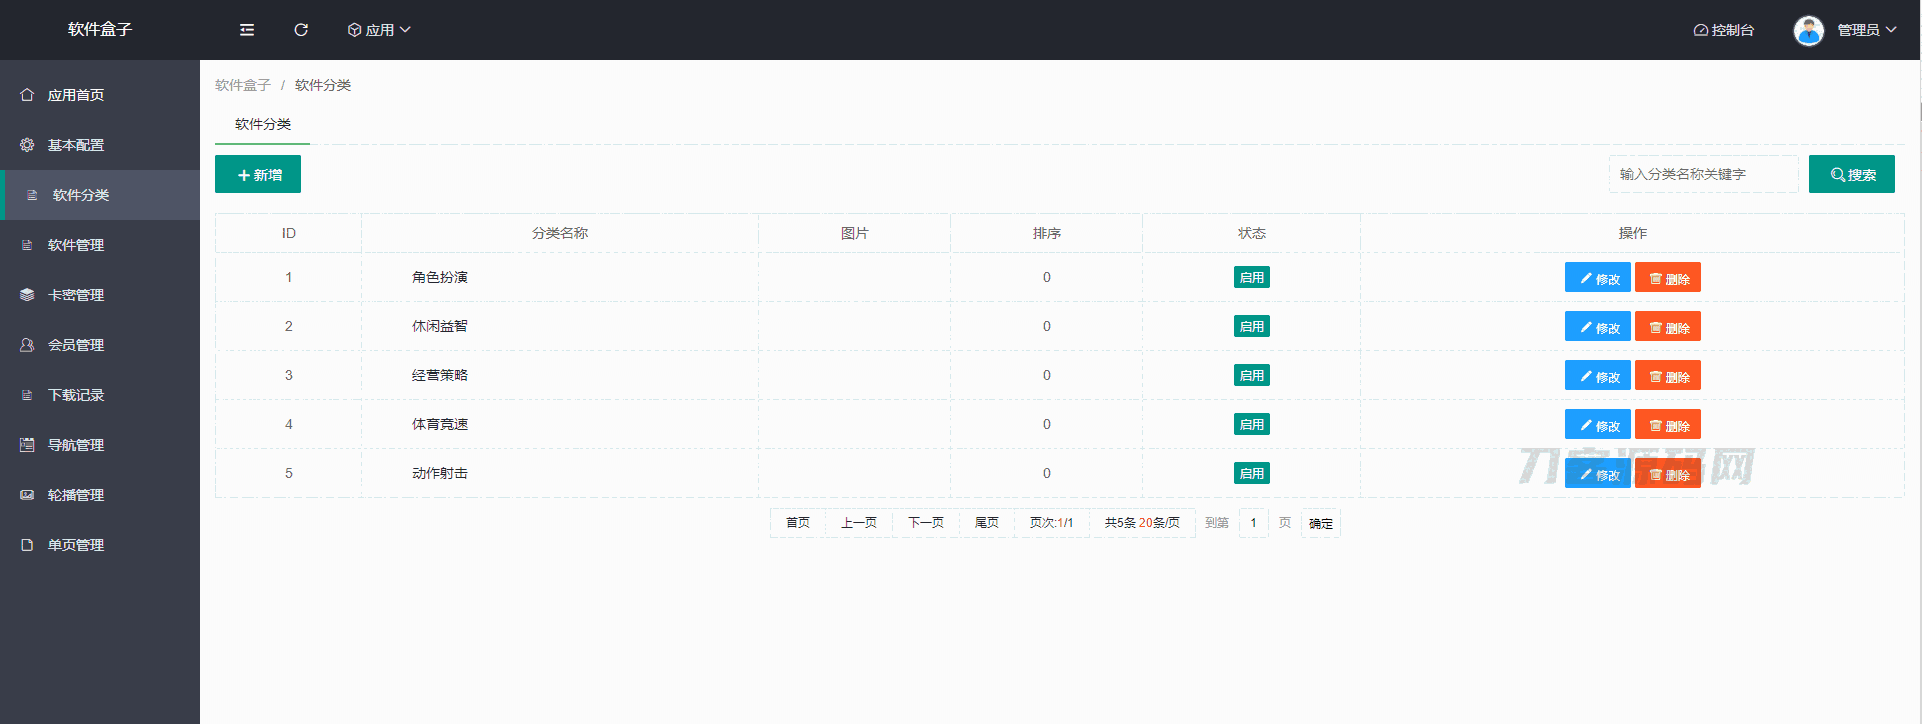This screenshot has width=1922, height=724.
Task: Select 软件分类 in sidebar
Action: point(100,195)
